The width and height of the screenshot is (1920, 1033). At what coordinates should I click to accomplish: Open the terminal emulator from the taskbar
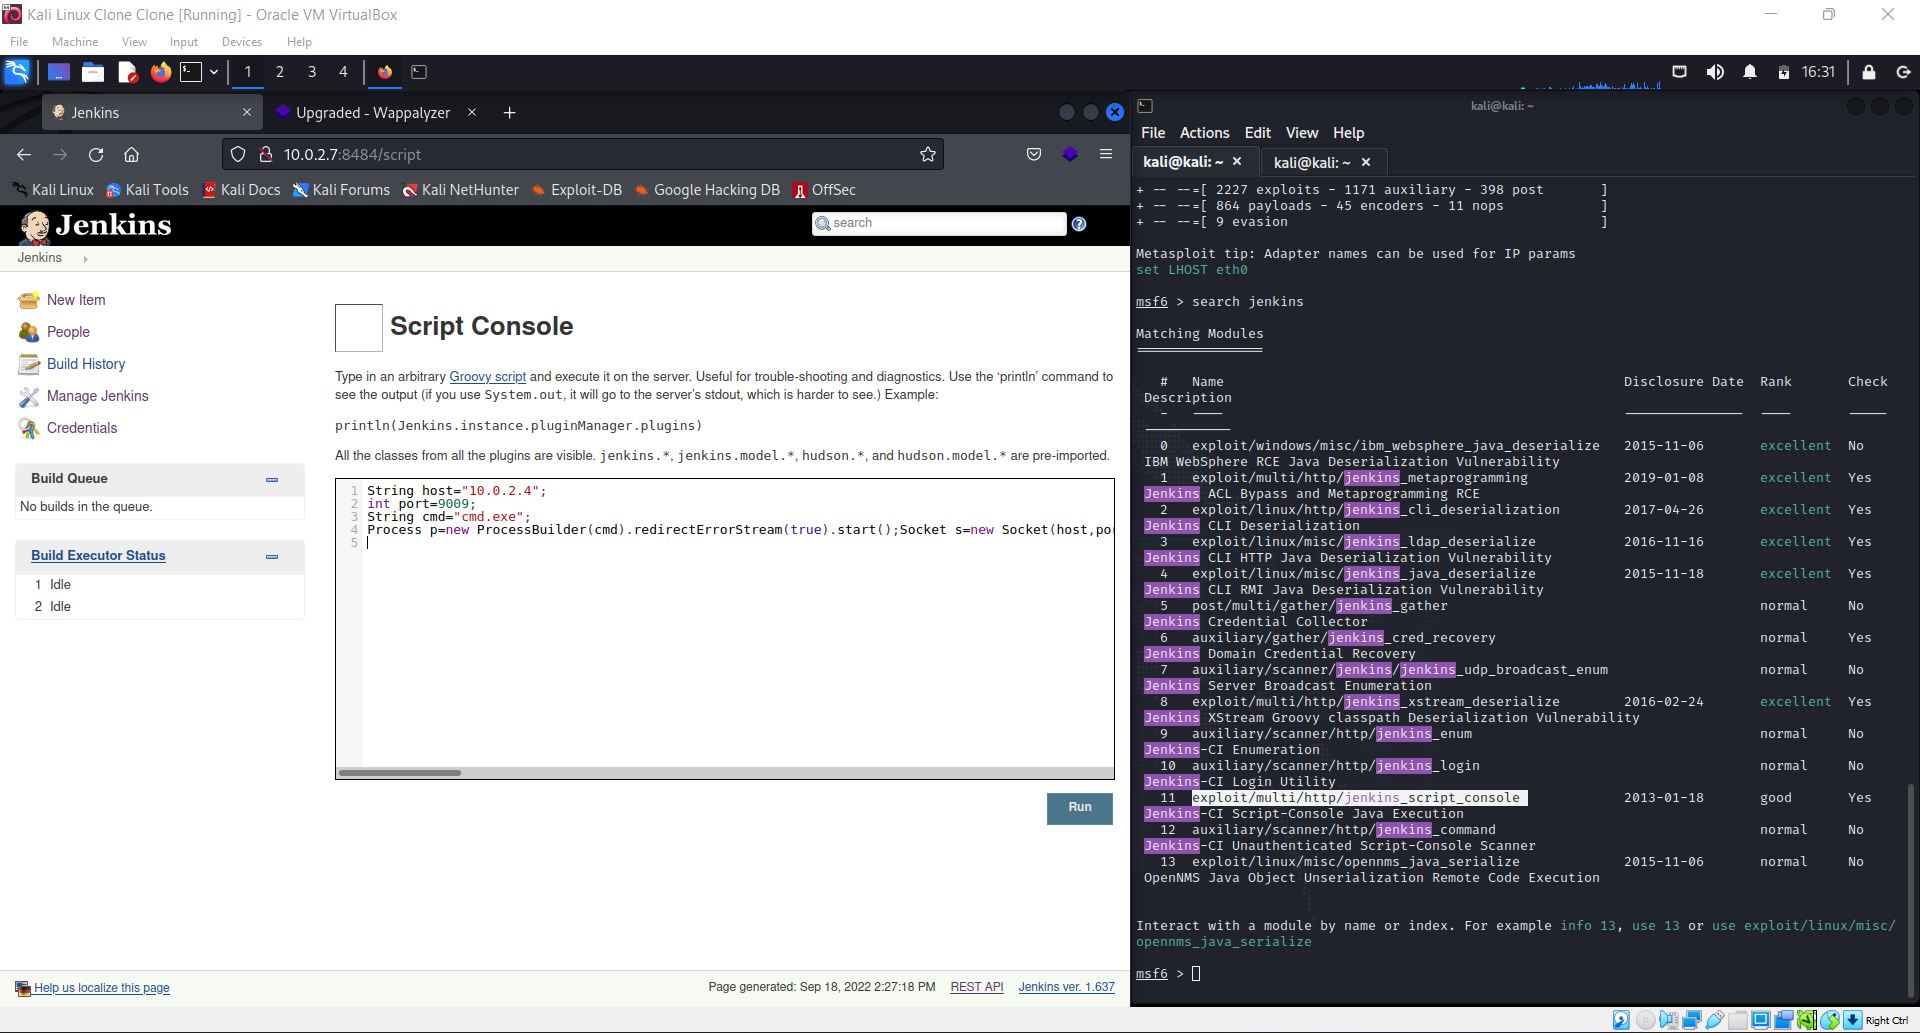tap(193, 72)
